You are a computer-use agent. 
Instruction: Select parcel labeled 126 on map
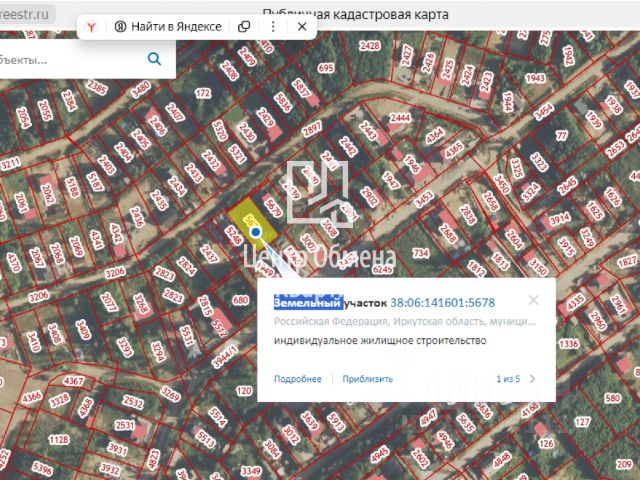point(546,443)
